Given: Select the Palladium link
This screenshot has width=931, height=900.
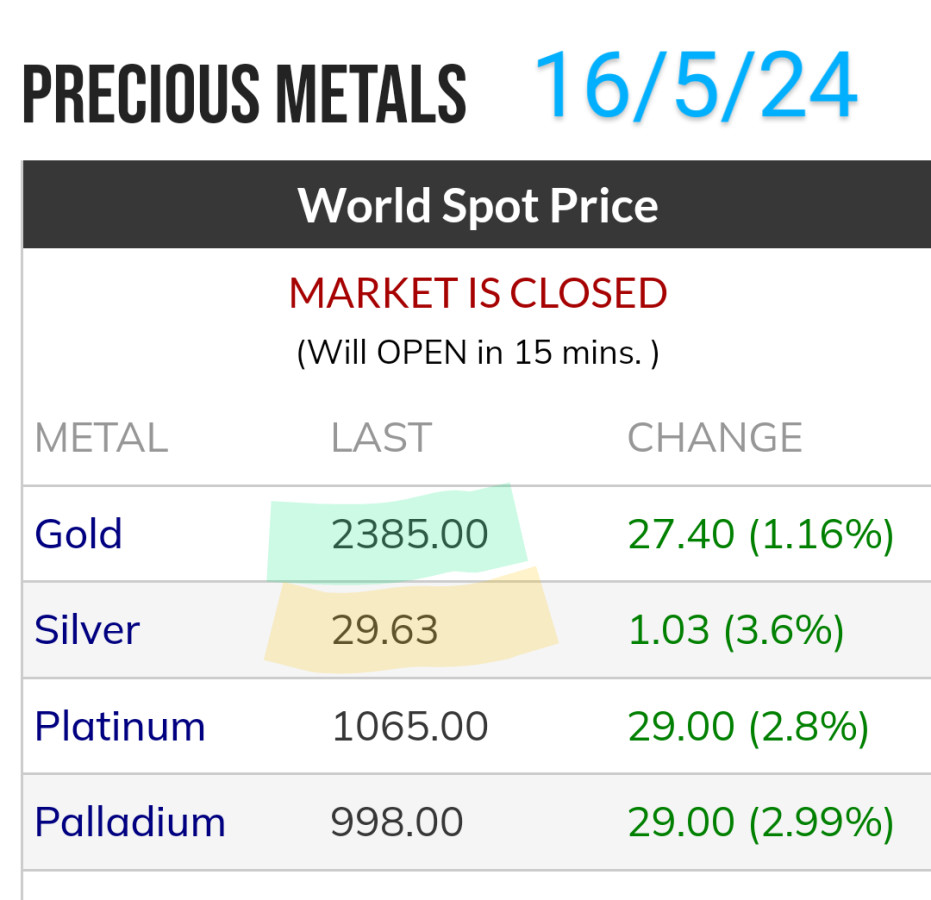Looking at the screenshot, I should (x=130, y=822).
